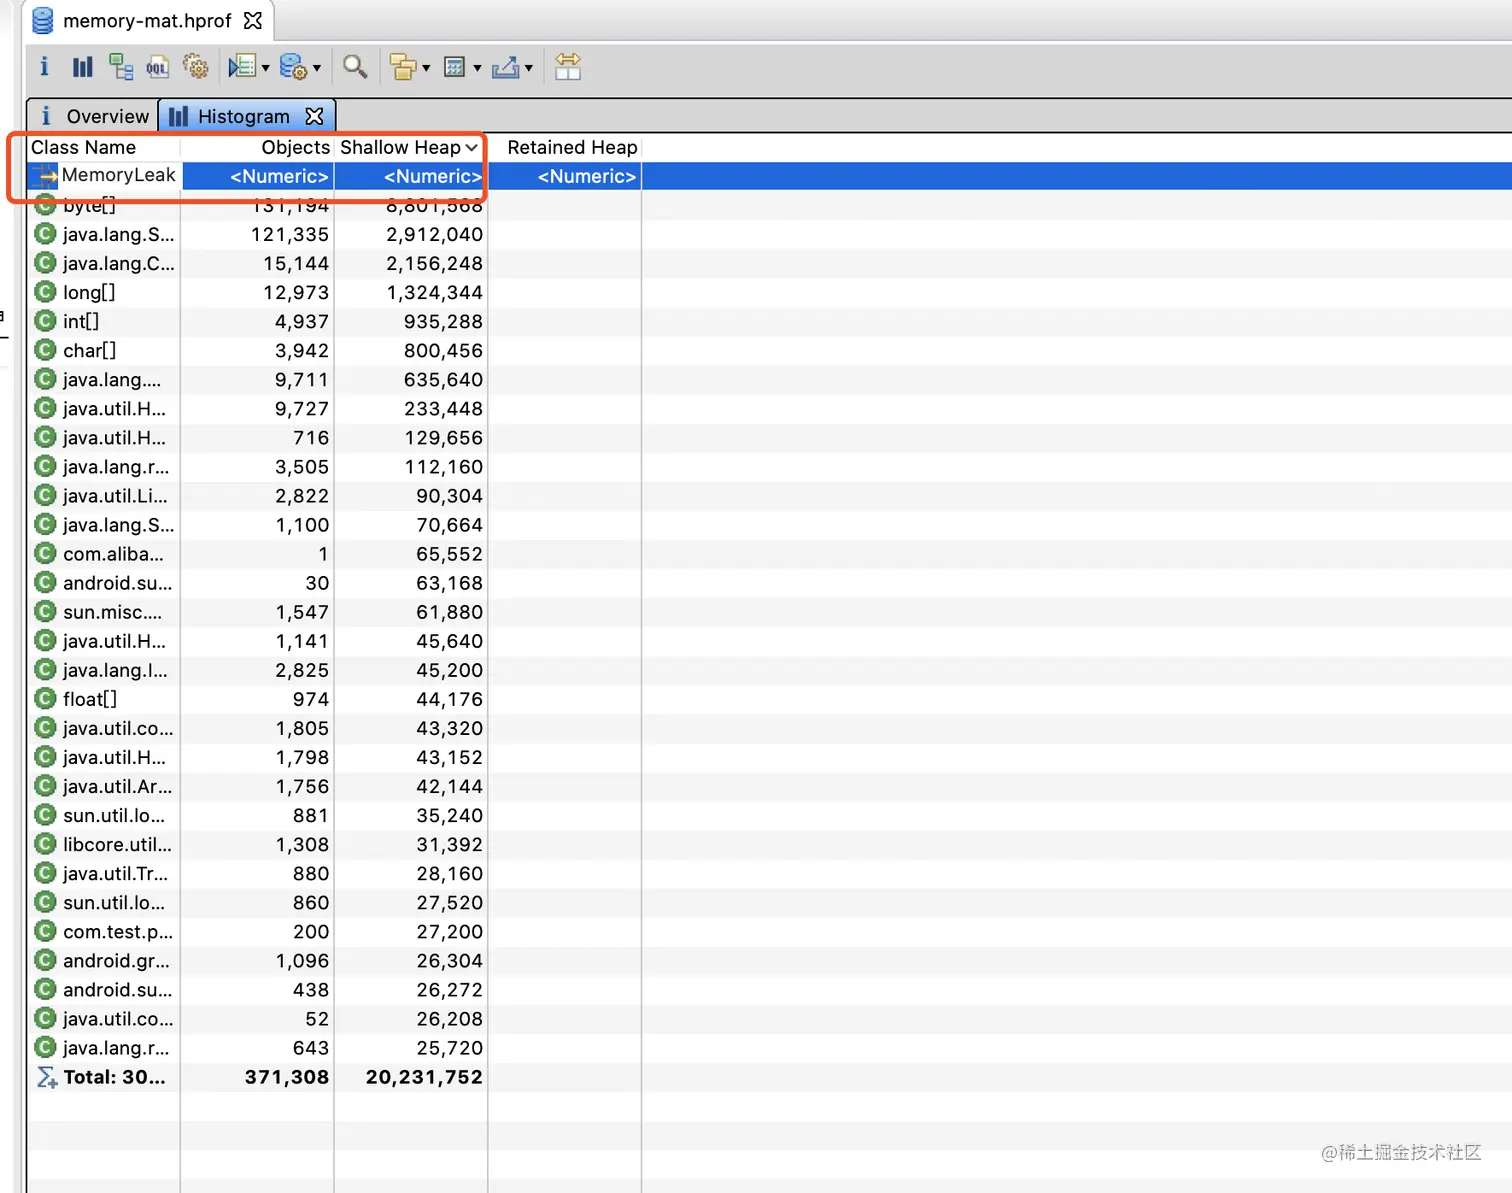Click the Find Object by Address magnifier
The width and height of the screenshot is (1512, 1193).
(x=355, y=67)
